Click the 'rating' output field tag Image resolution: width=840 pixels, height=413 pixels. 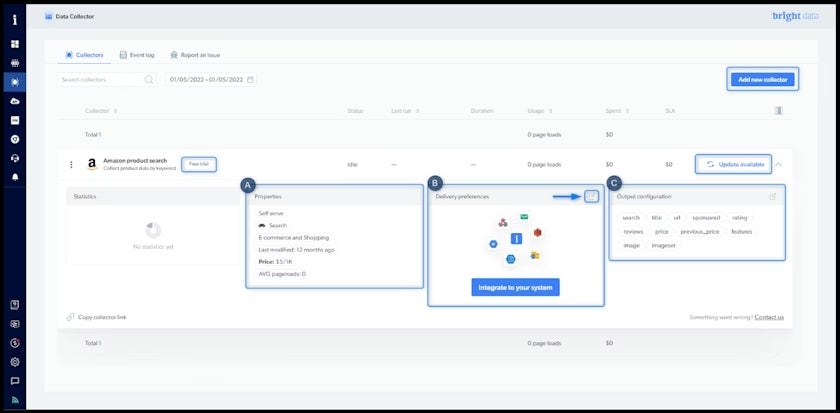(x=739, y=218)
